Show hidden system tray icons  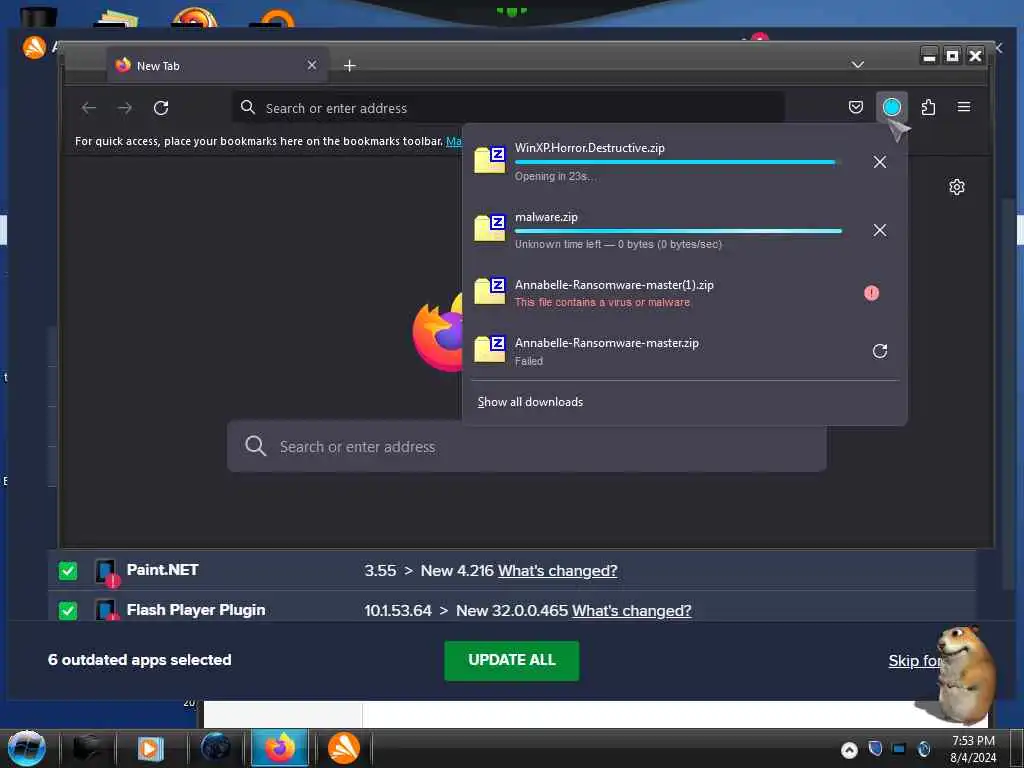849,750
